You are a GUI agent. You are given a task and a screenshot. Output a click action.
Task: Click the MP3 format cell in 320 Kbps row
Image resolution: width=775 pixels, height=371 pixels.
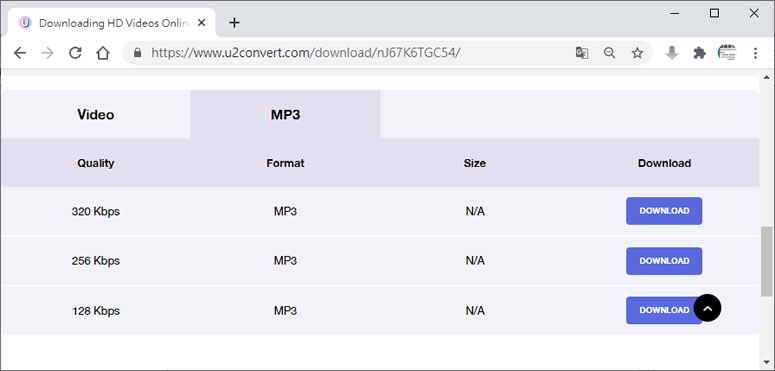pos(285,211)
